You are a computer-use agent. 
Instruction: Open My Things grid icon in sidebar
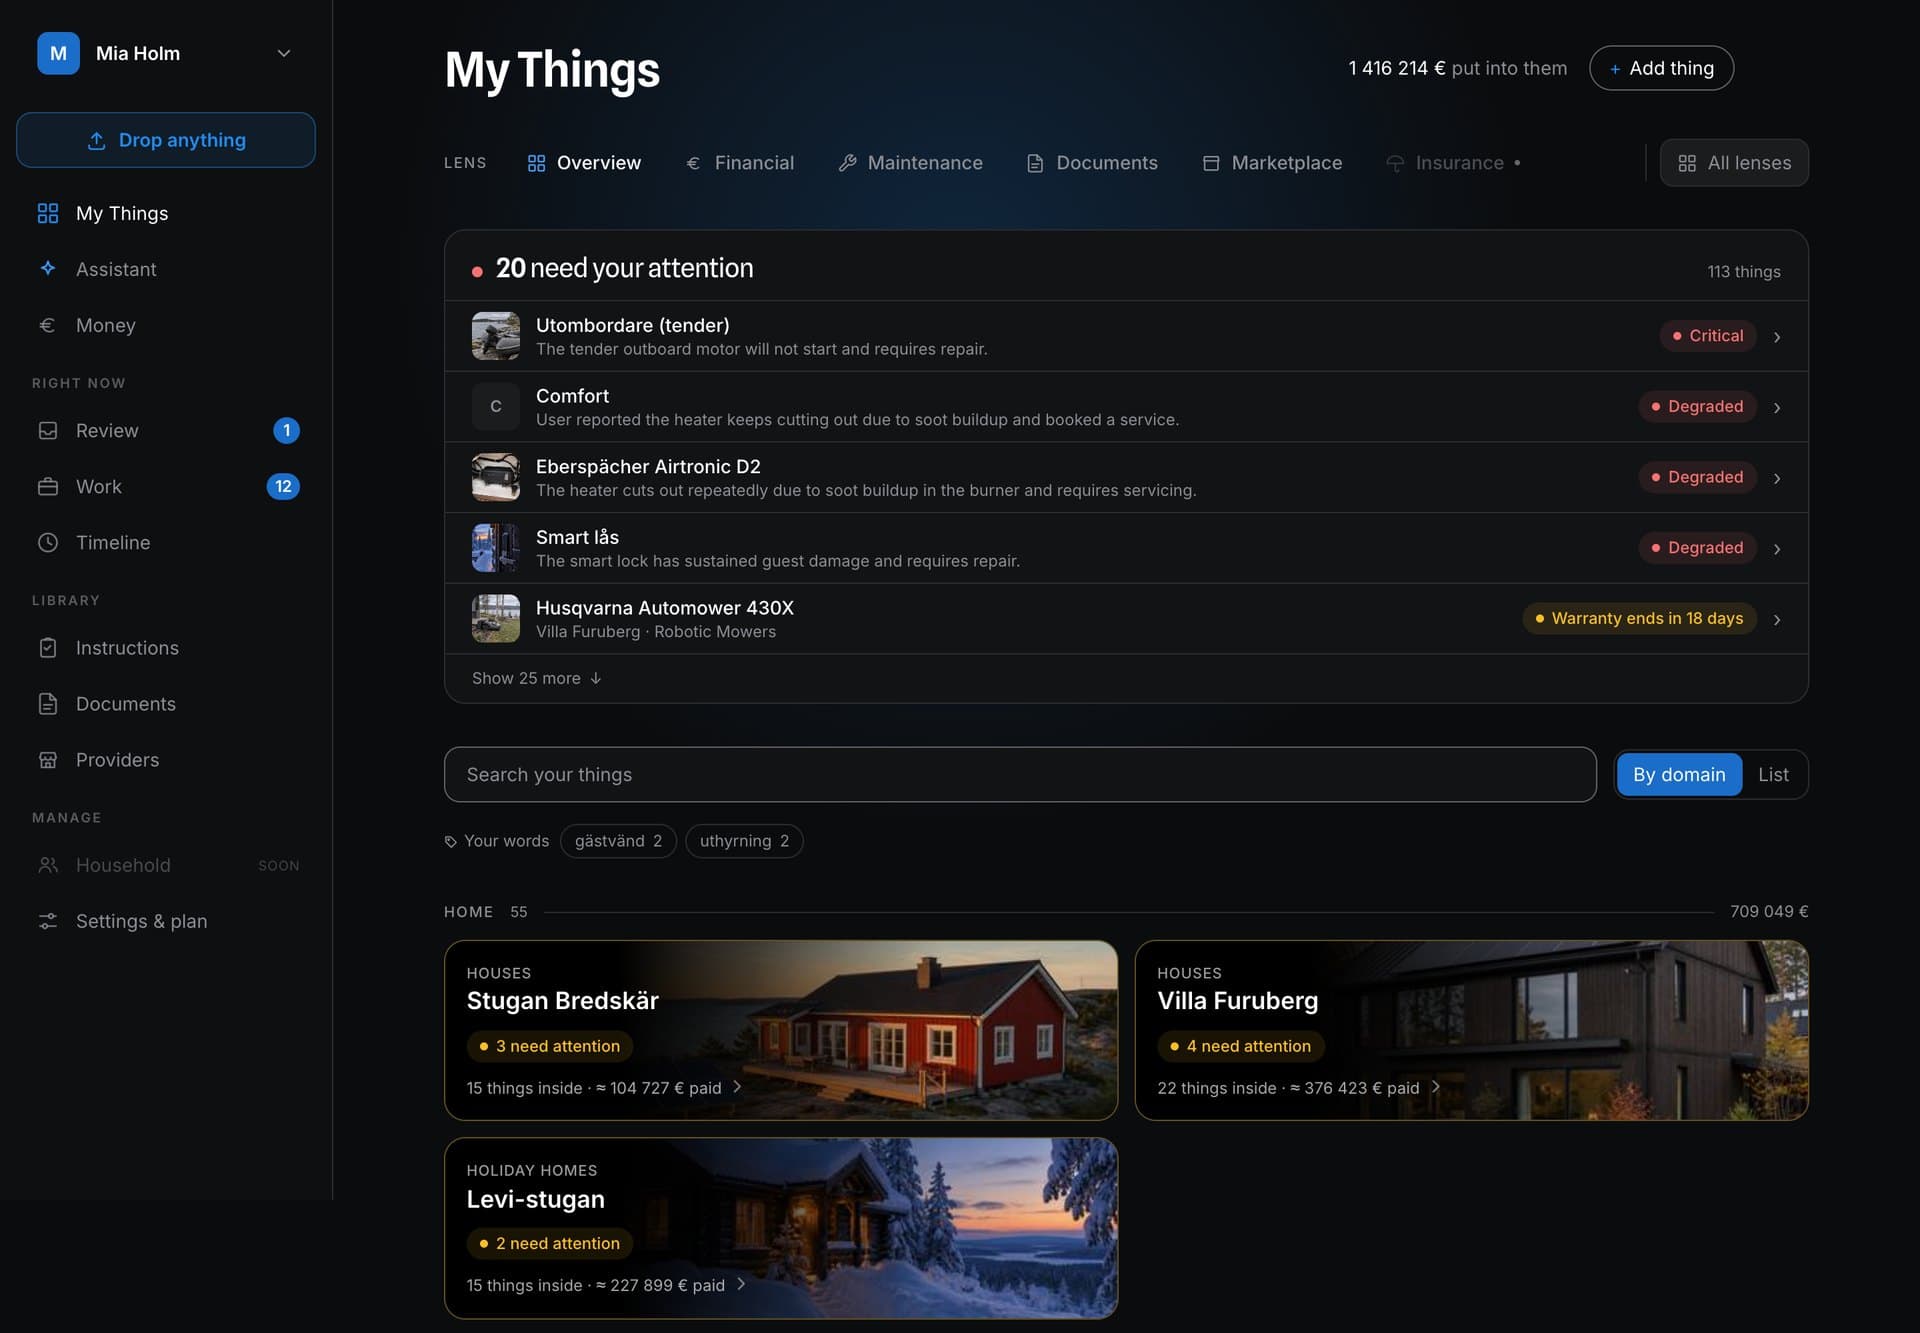coord(48,213)
